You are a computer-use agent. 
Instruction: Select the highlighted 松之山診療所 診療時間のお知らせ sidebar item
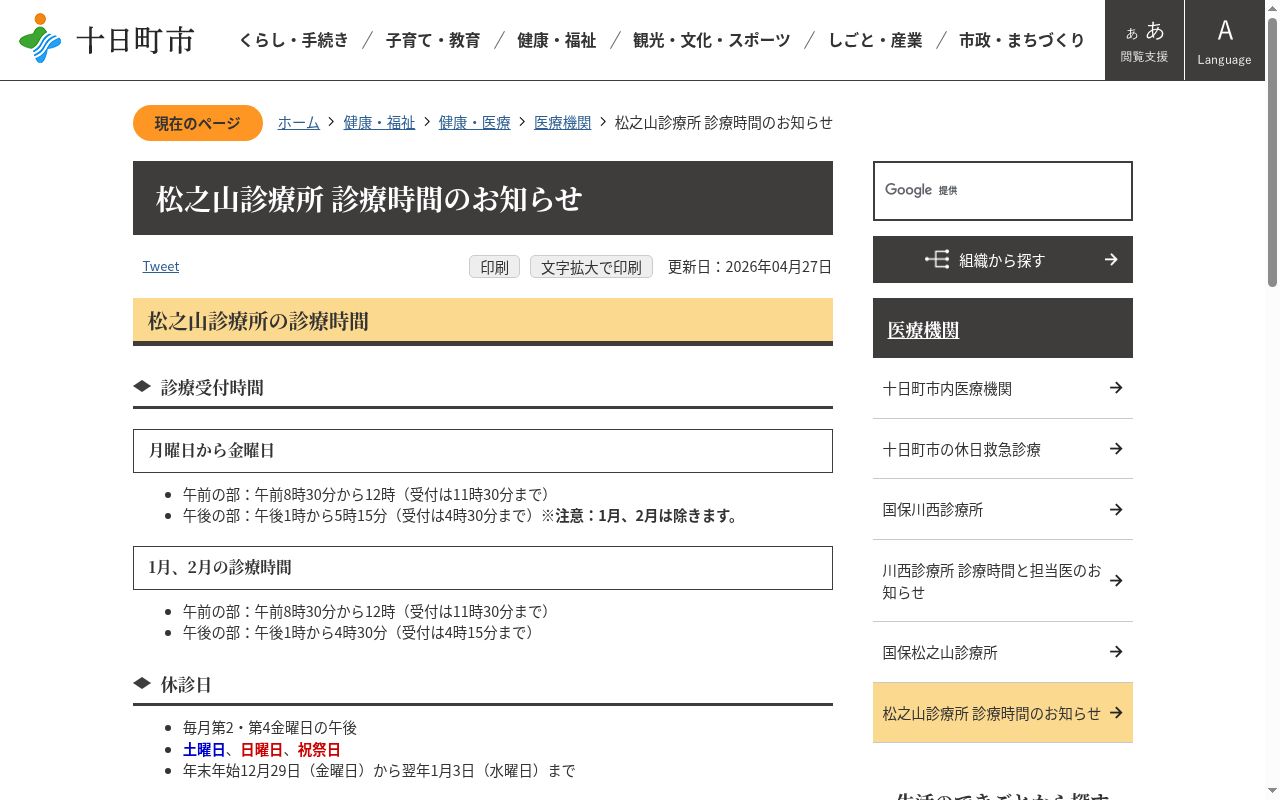(1003, 713)
